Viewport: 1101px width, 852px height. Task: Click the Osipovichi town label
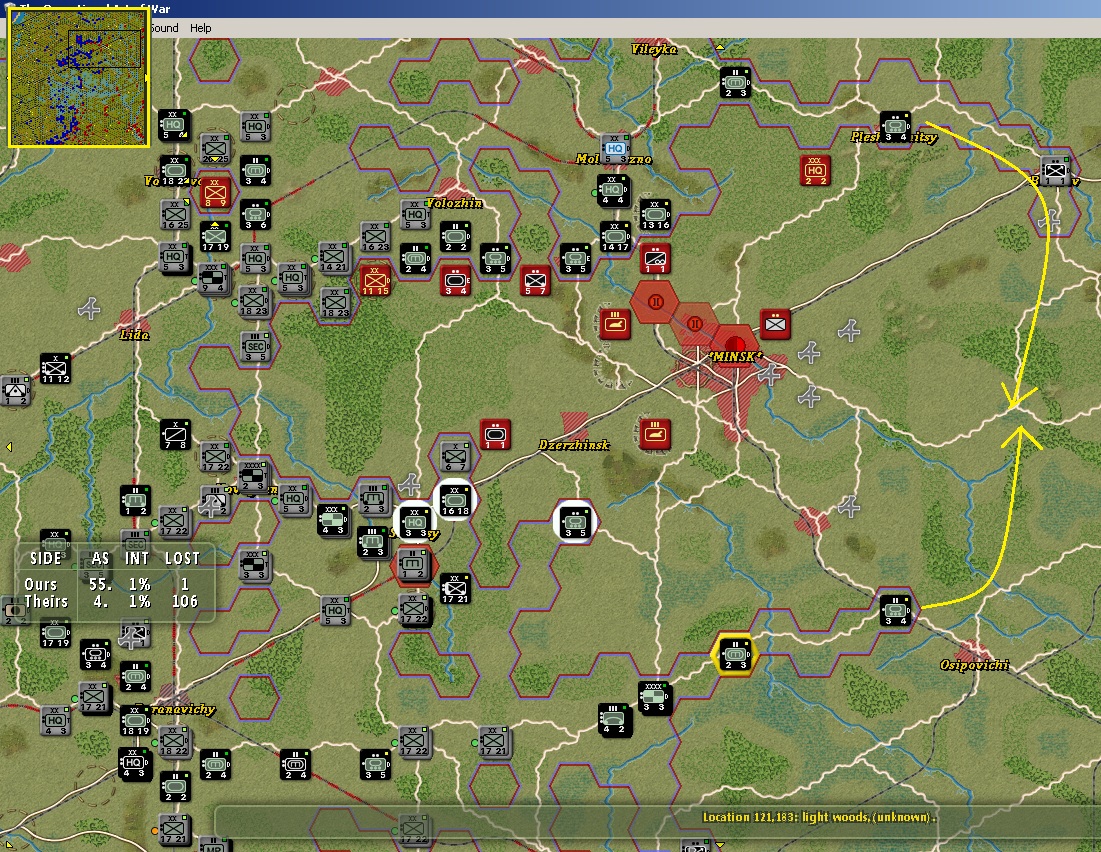pyautogui.click(x=974, y=664)
